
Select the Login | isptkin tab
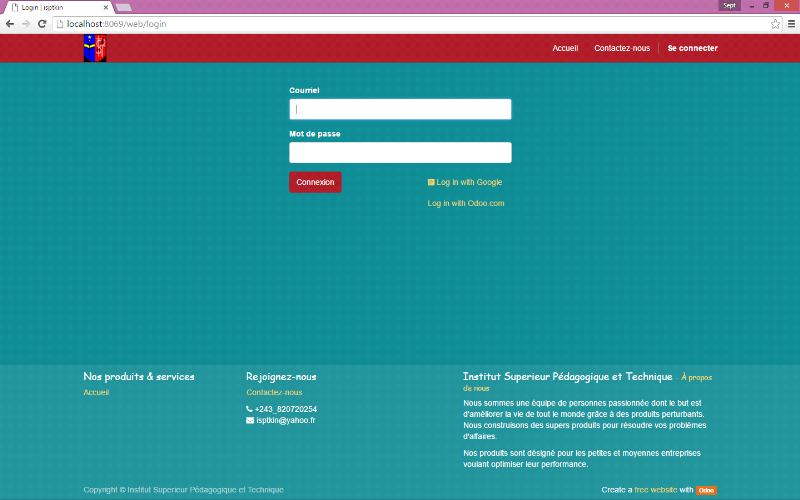[57, 8]
